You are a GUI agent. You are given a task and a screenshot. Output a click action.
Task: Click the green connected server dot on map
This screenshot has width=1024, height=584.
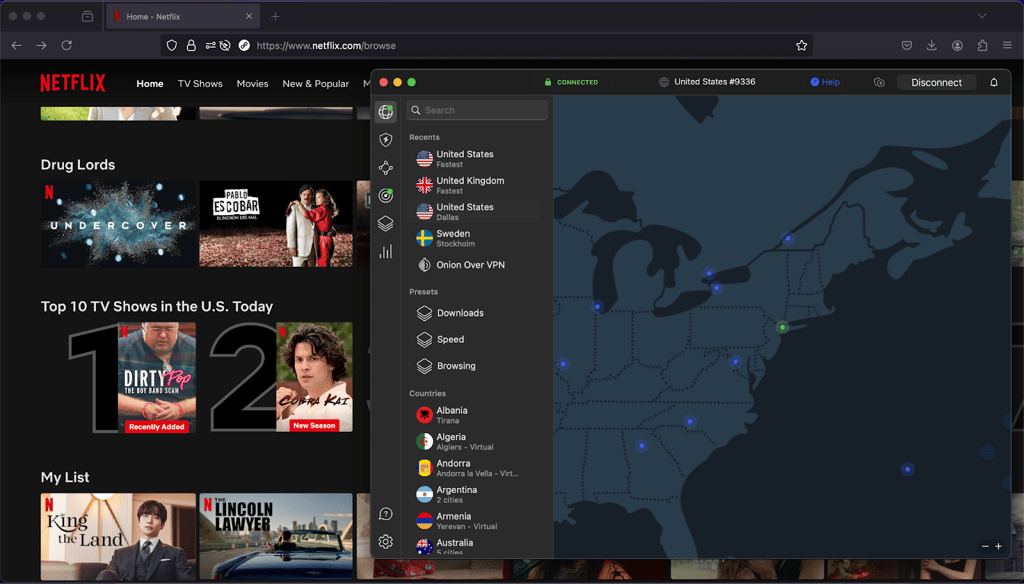pos(782,327)
